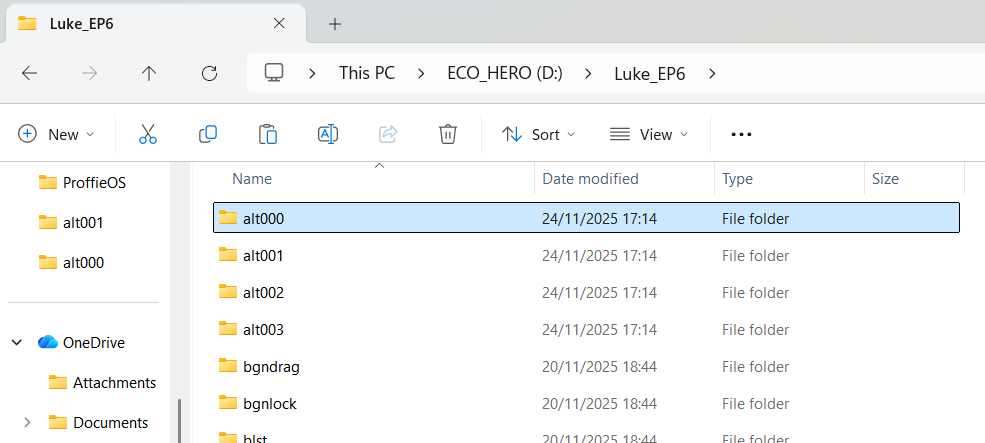Click the Rename icon in toolbar
985x443 pixels.
(x=328, y=134)
